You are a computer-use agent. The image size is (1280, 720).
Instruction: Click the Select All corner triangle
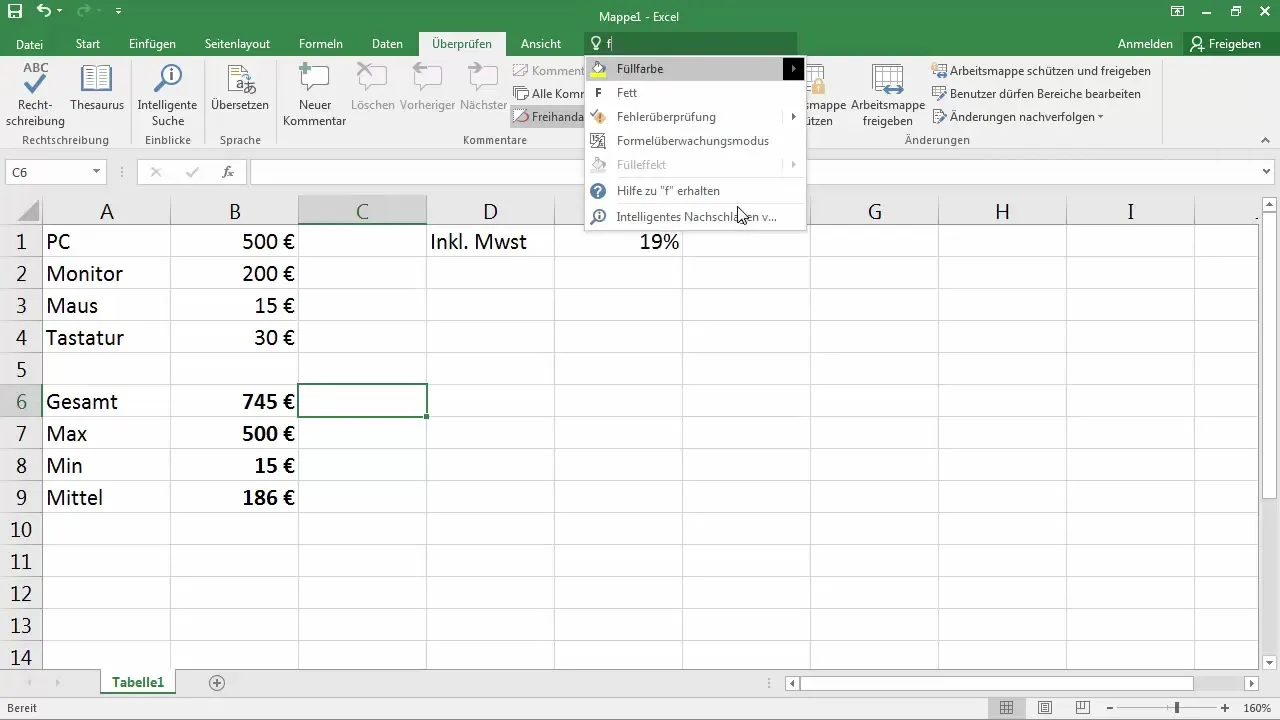(x=28, y=211)
